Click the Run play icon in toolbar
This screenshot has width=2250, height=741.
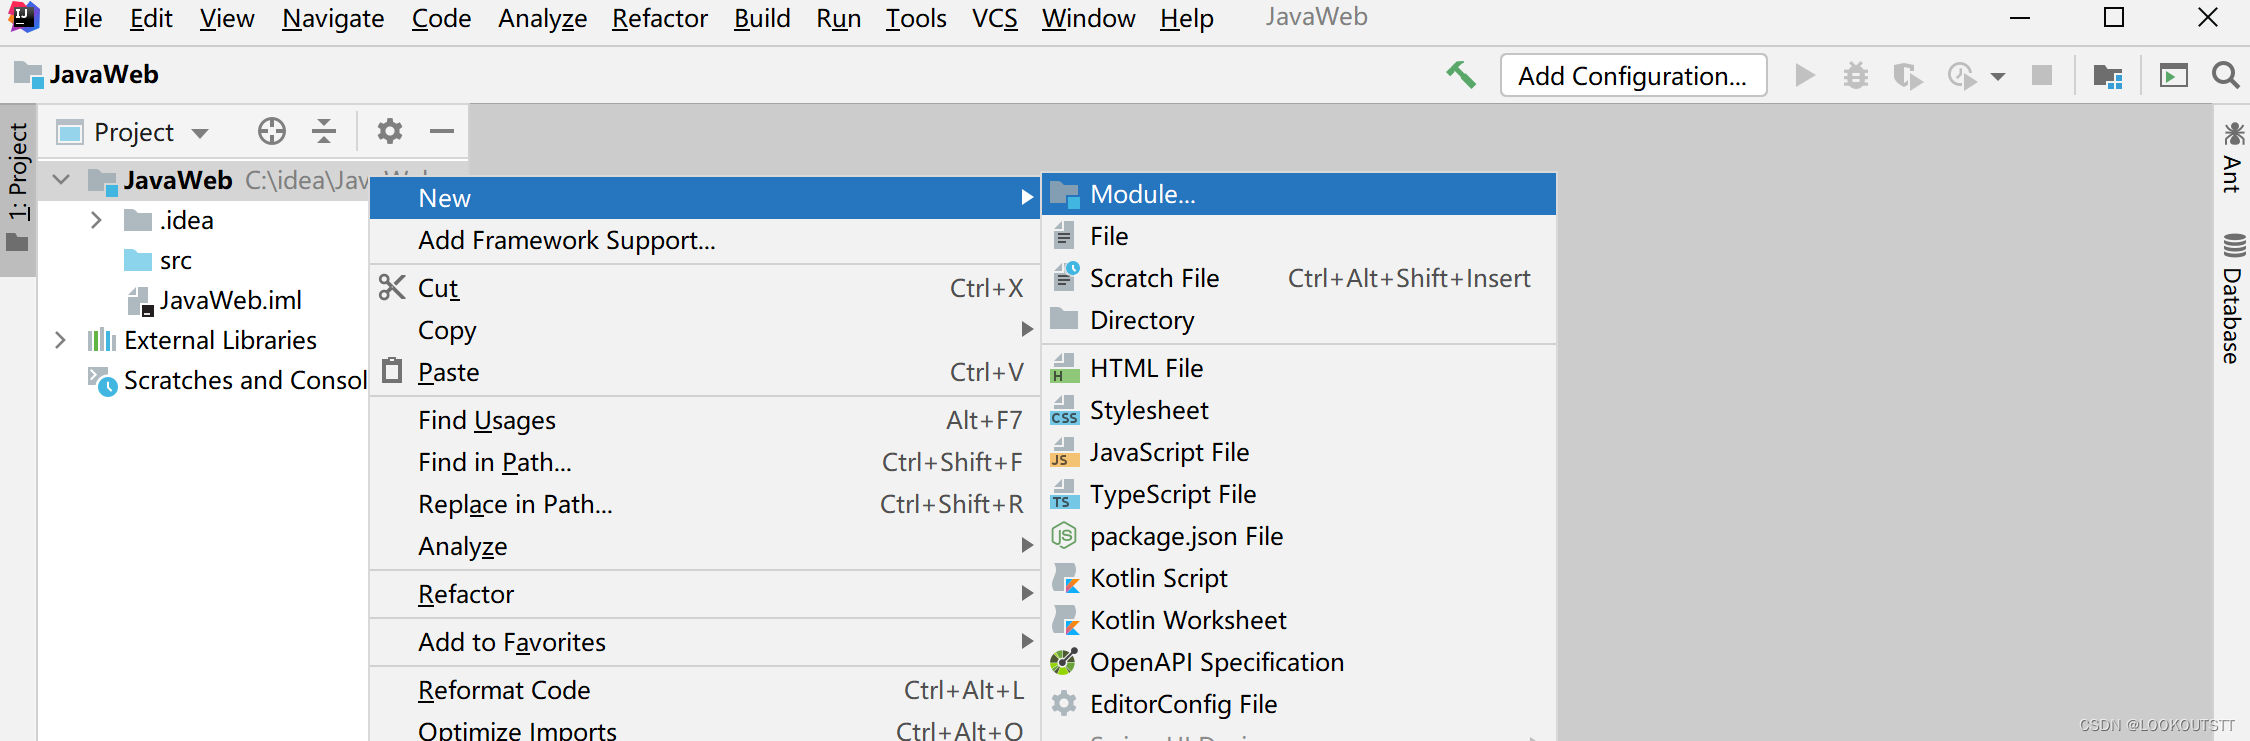(x=1805, y=75)
